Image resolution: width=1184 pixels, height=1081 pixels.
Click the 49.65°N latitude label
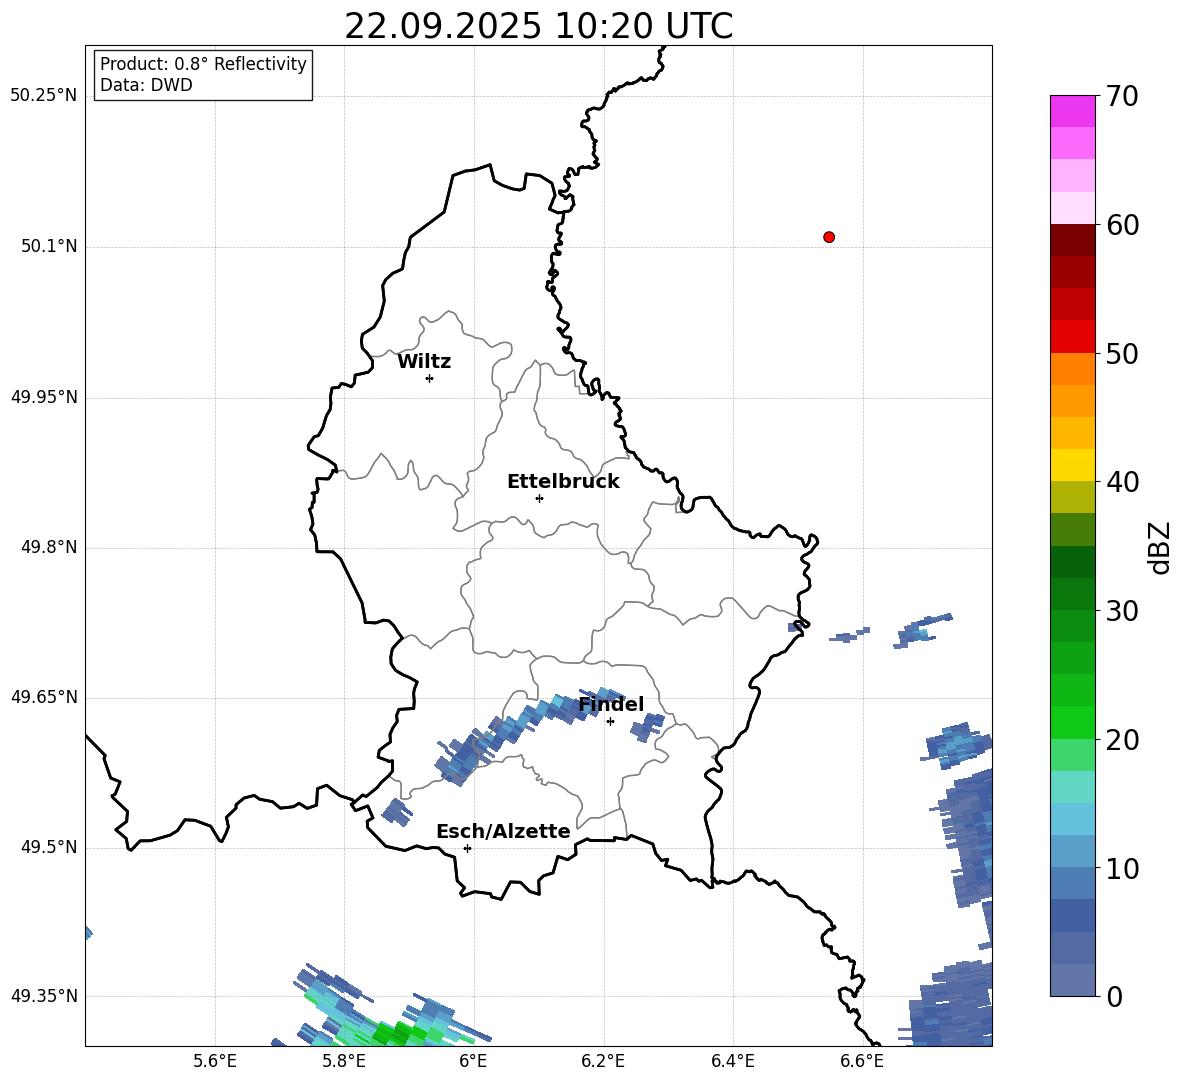[44, 697]
